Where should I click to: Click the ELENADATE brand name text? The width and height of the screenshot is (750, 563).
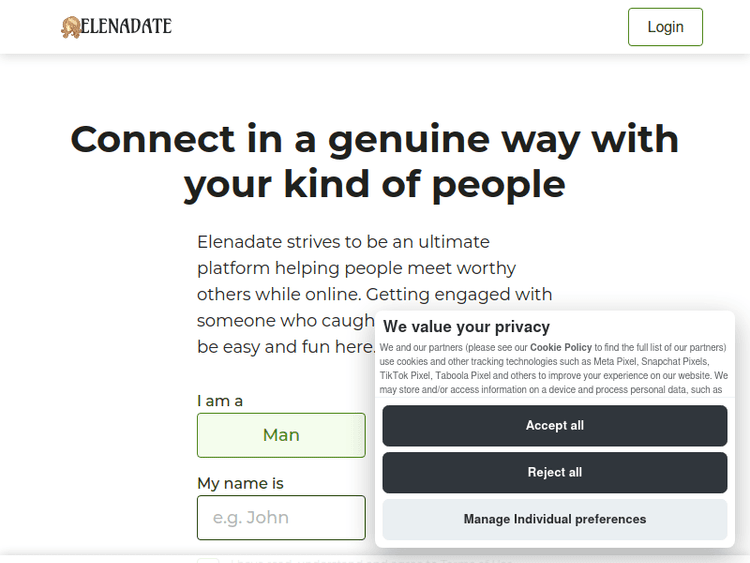pos(126,26)
